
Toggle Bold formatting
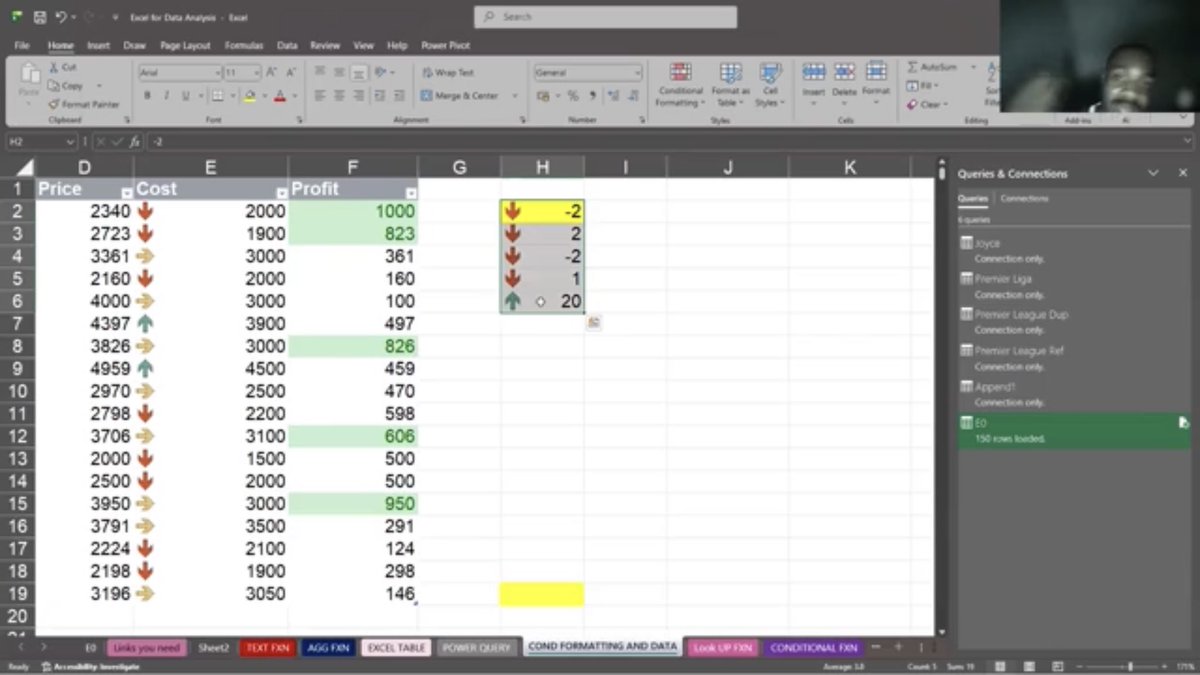point(147,96)
